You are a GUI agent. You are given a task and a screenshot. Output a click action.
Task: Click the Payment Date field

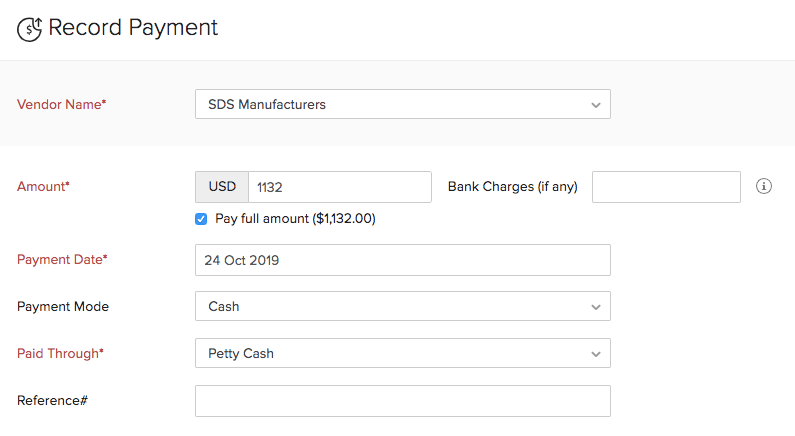402,260
